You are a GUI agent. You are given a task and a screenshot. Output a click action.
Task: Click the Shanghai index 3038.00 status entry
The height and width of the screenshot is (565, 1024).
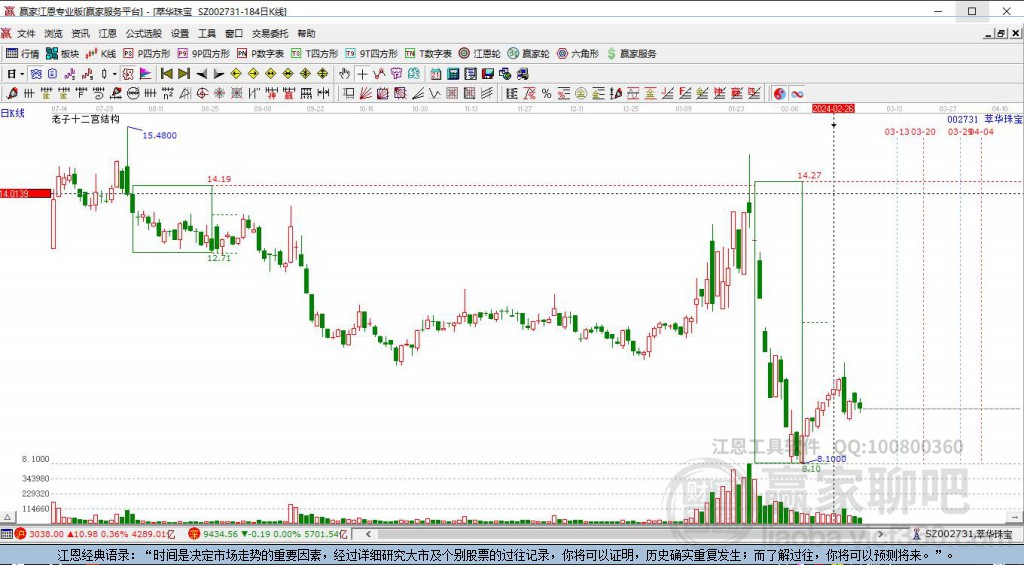[95, 534]
